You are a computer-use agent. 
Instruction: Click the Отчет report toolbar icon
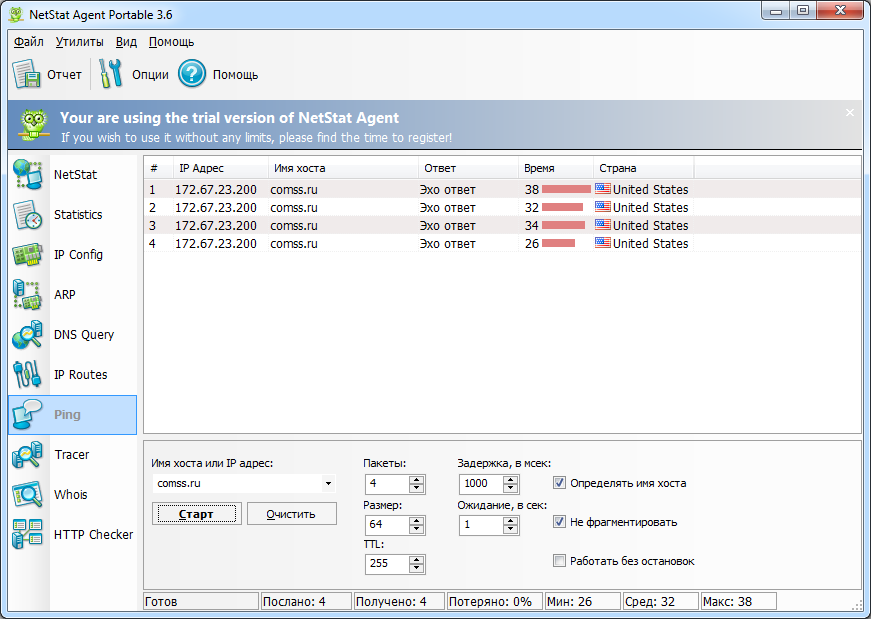coord(27,74)
